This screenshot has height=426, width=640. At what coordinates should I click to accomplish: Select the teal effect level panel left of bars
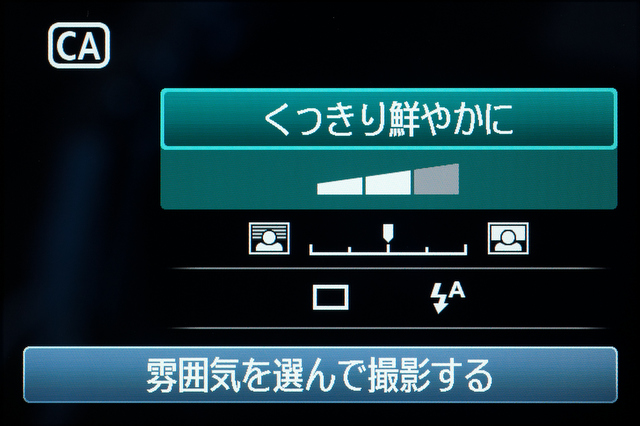coord(239,180)
